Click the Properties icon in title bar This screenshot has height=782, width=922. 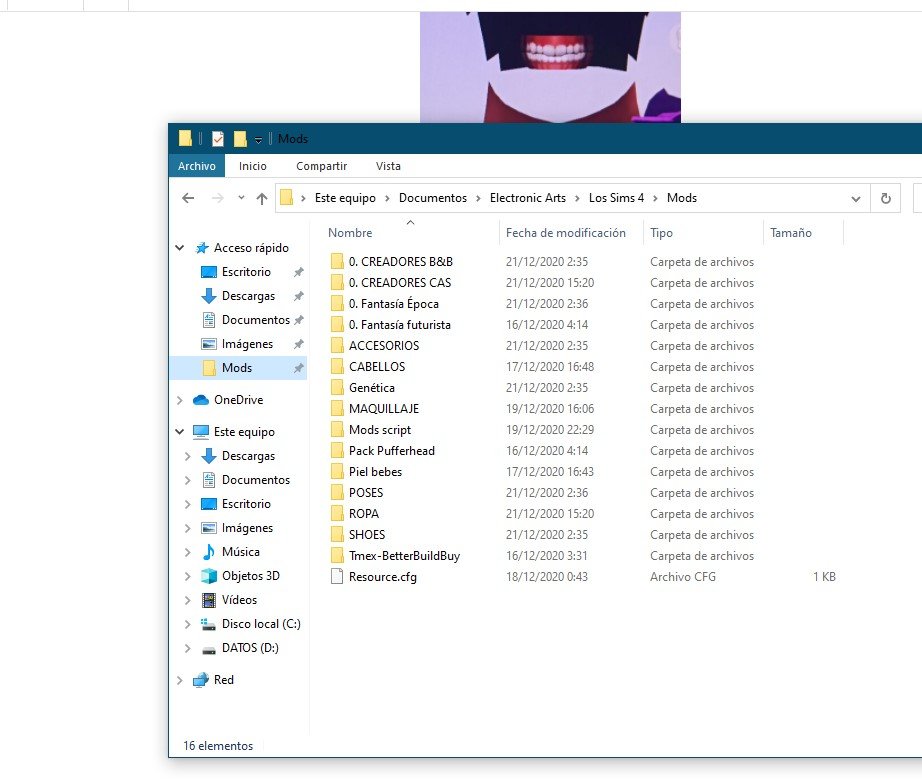[218, 139]
